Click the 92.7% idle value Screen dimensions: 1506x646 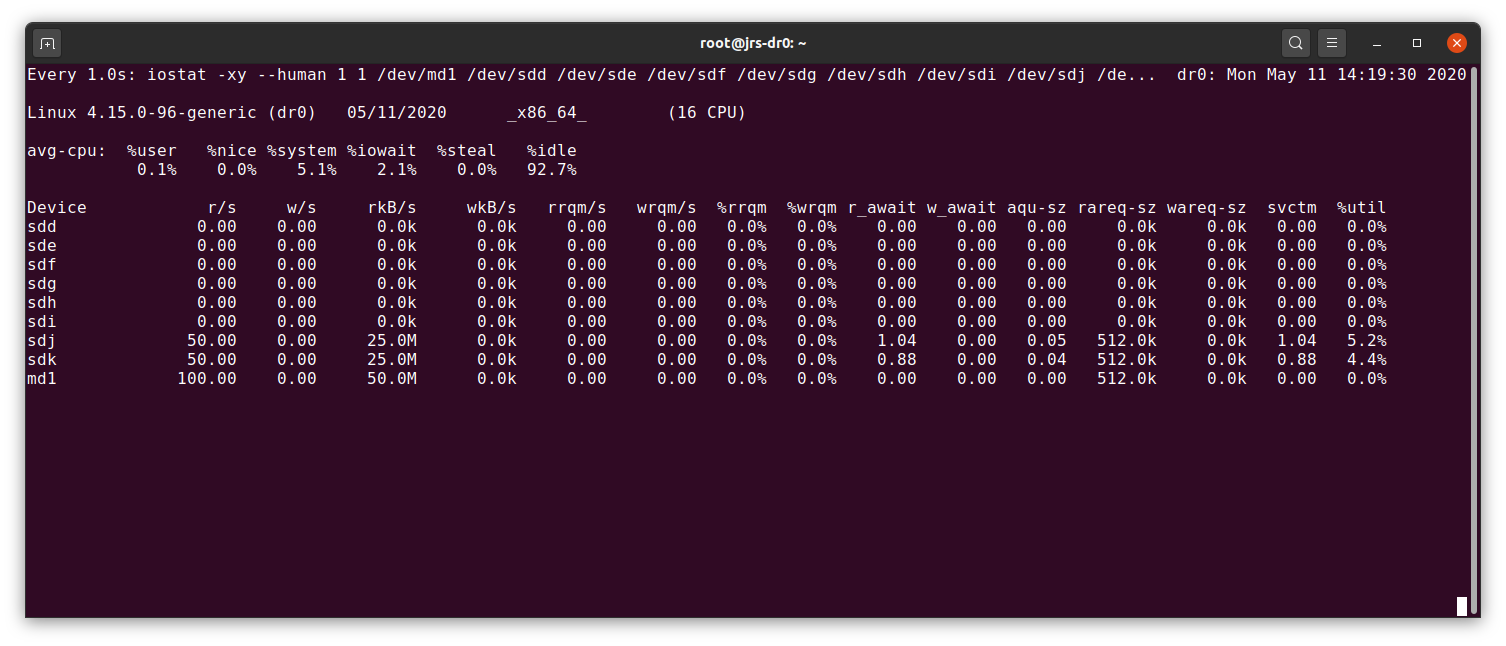(x=551, y=170)
